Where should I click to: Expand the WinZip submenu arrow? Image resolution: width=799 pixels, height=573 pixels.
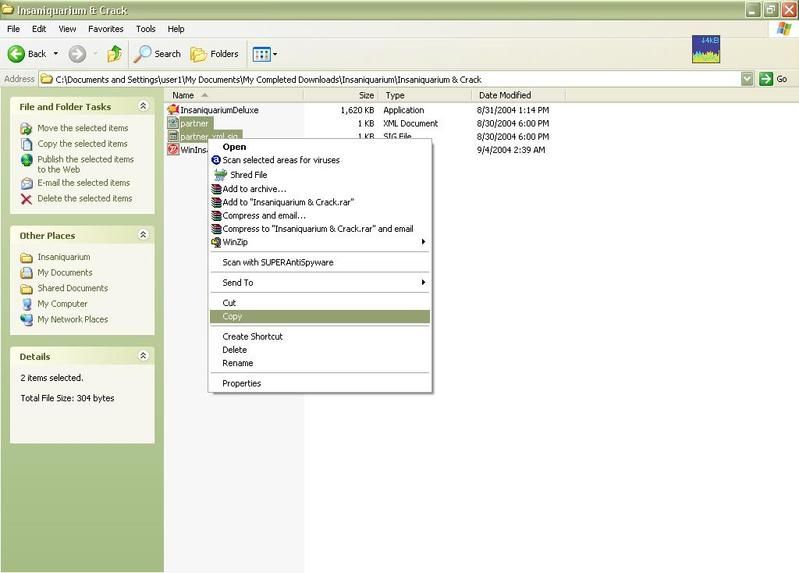coord(423,241)
